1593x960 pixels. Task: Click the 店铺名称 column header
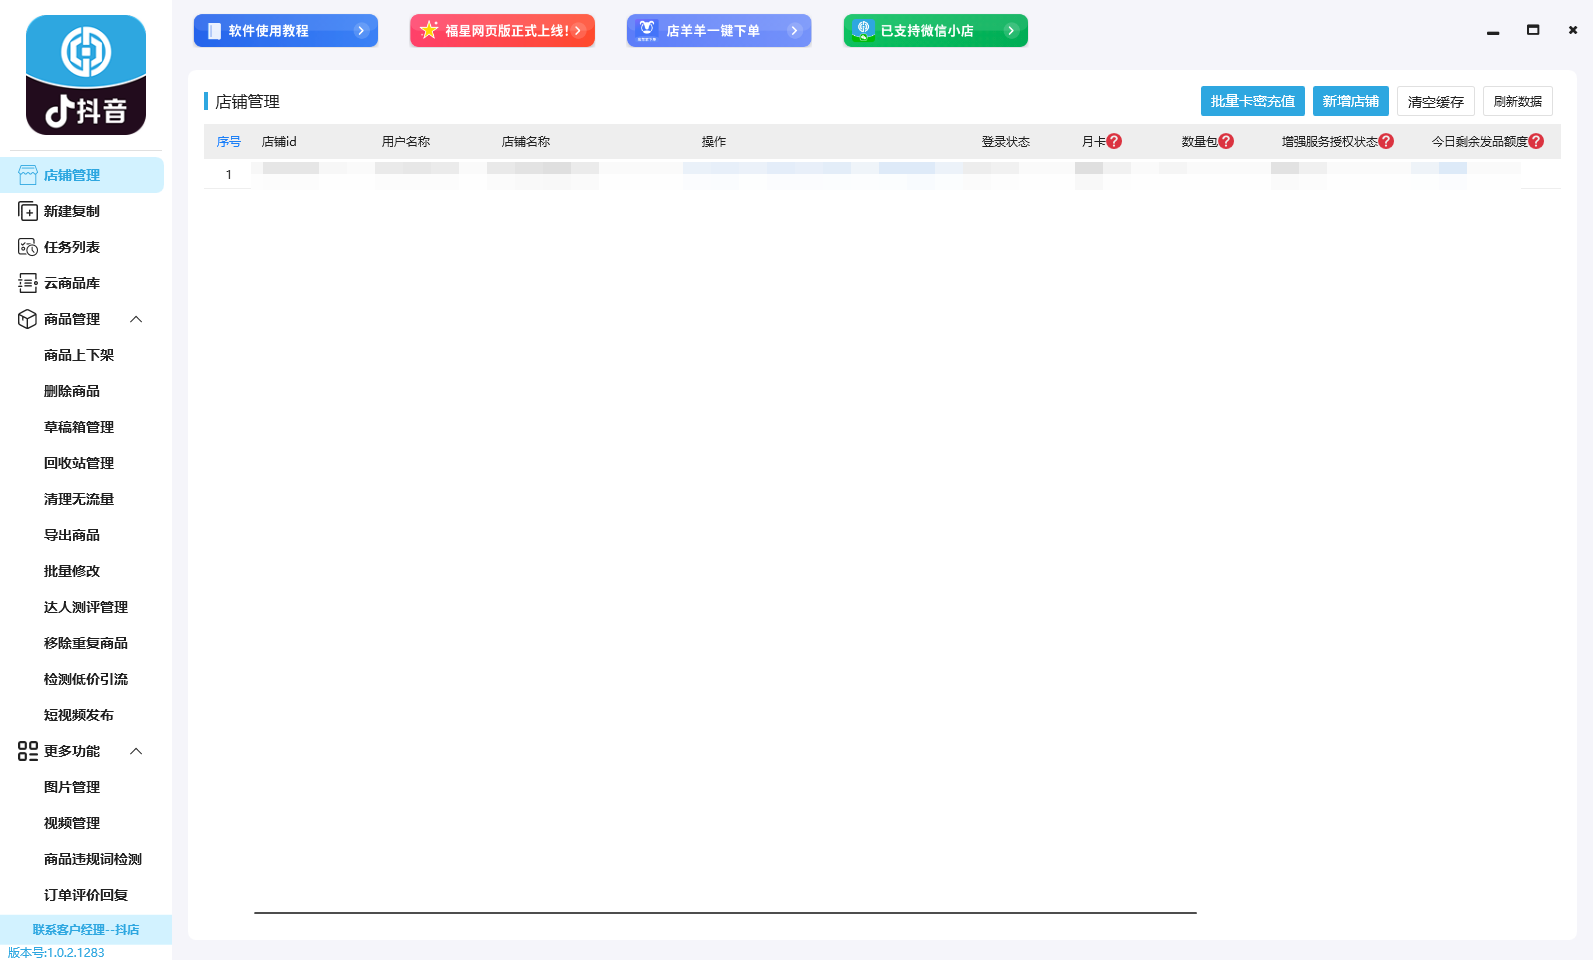coord(526,142)
